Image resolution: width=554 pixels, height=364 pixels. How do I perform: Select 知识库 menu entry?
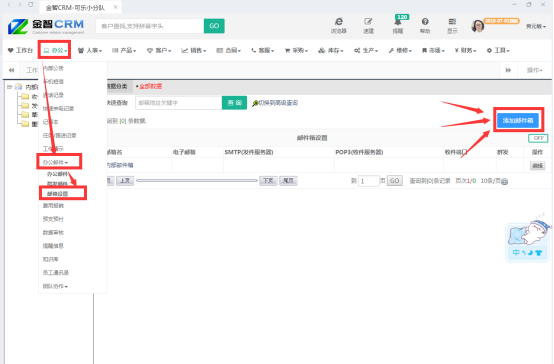click(x=51, y=259)
